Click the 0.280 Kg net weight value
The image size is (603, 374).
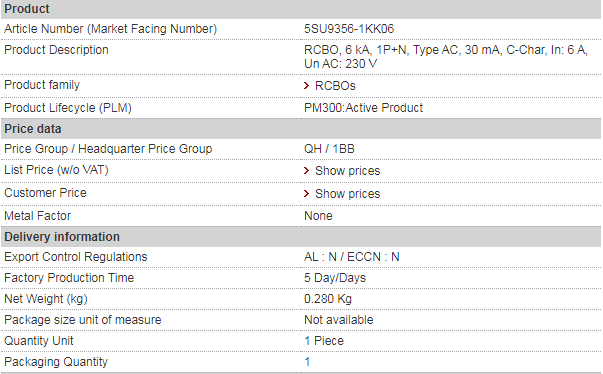coord(328,299)
